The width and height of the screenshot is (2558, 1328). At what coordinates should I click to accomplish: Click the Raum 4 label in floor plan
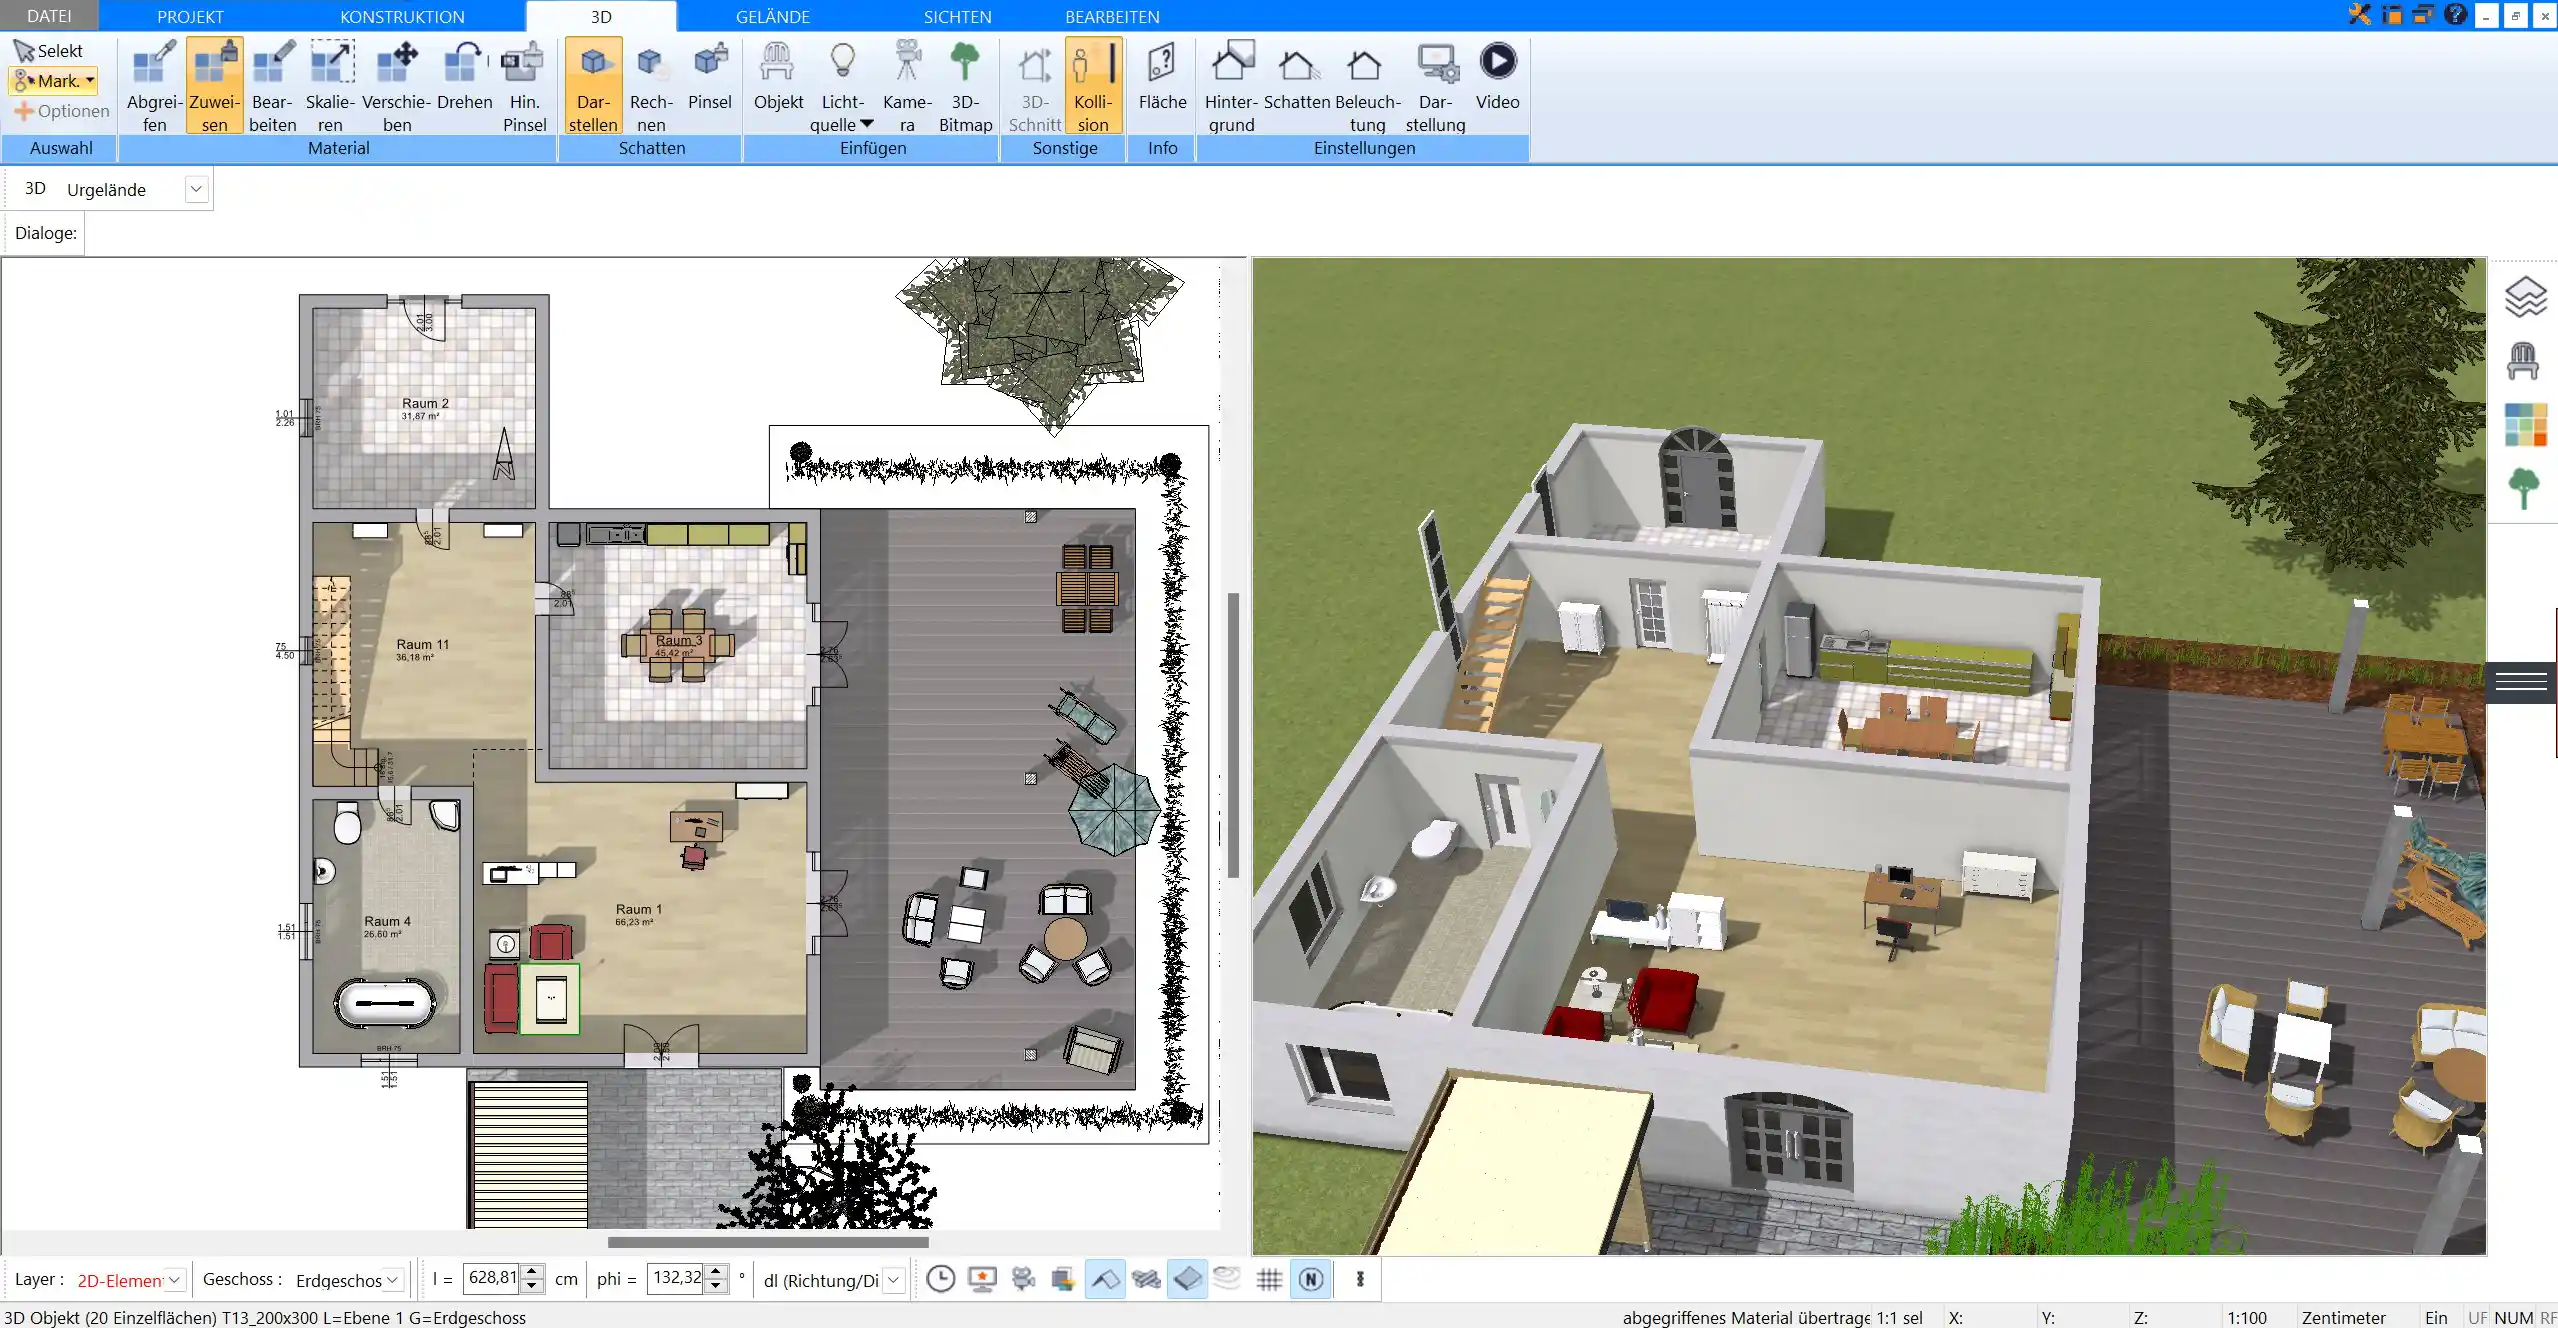coord(387,921)
